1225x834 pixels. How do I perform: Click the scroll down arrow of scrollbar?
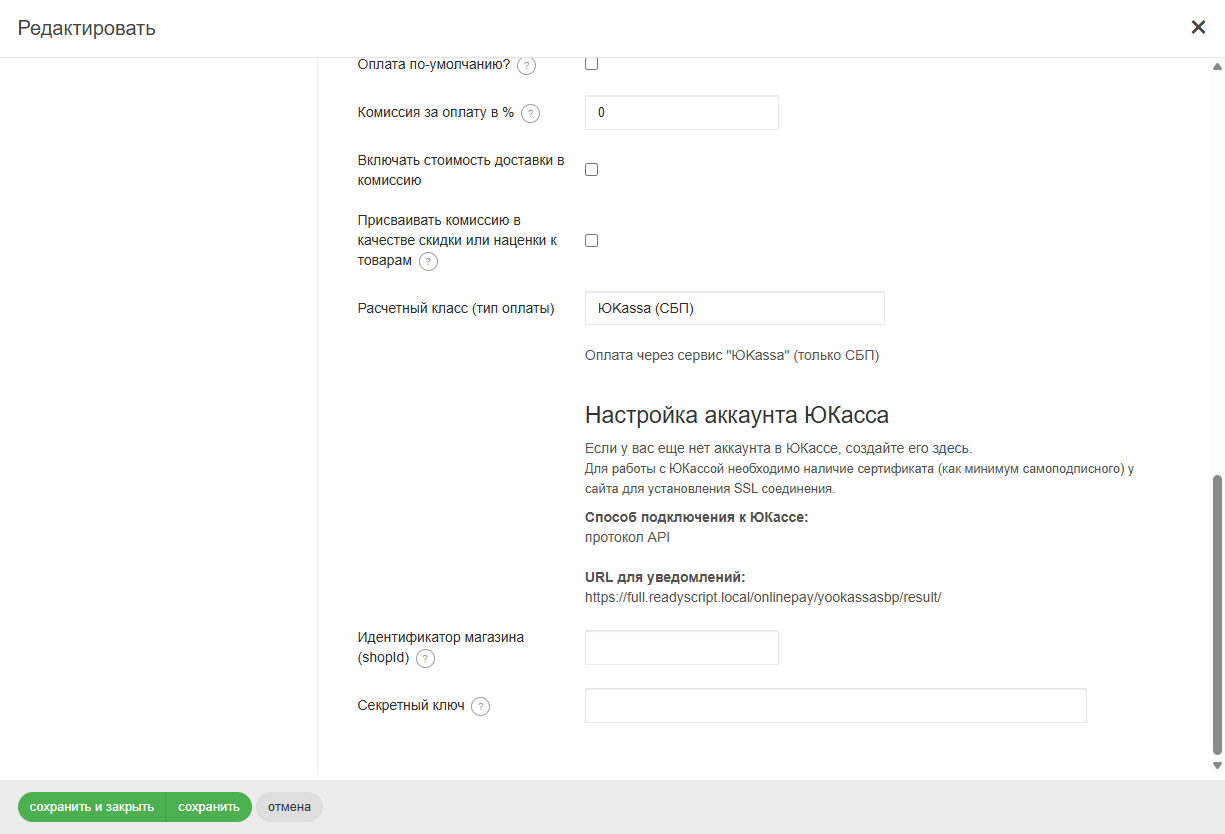click(x=1217, y=765)
